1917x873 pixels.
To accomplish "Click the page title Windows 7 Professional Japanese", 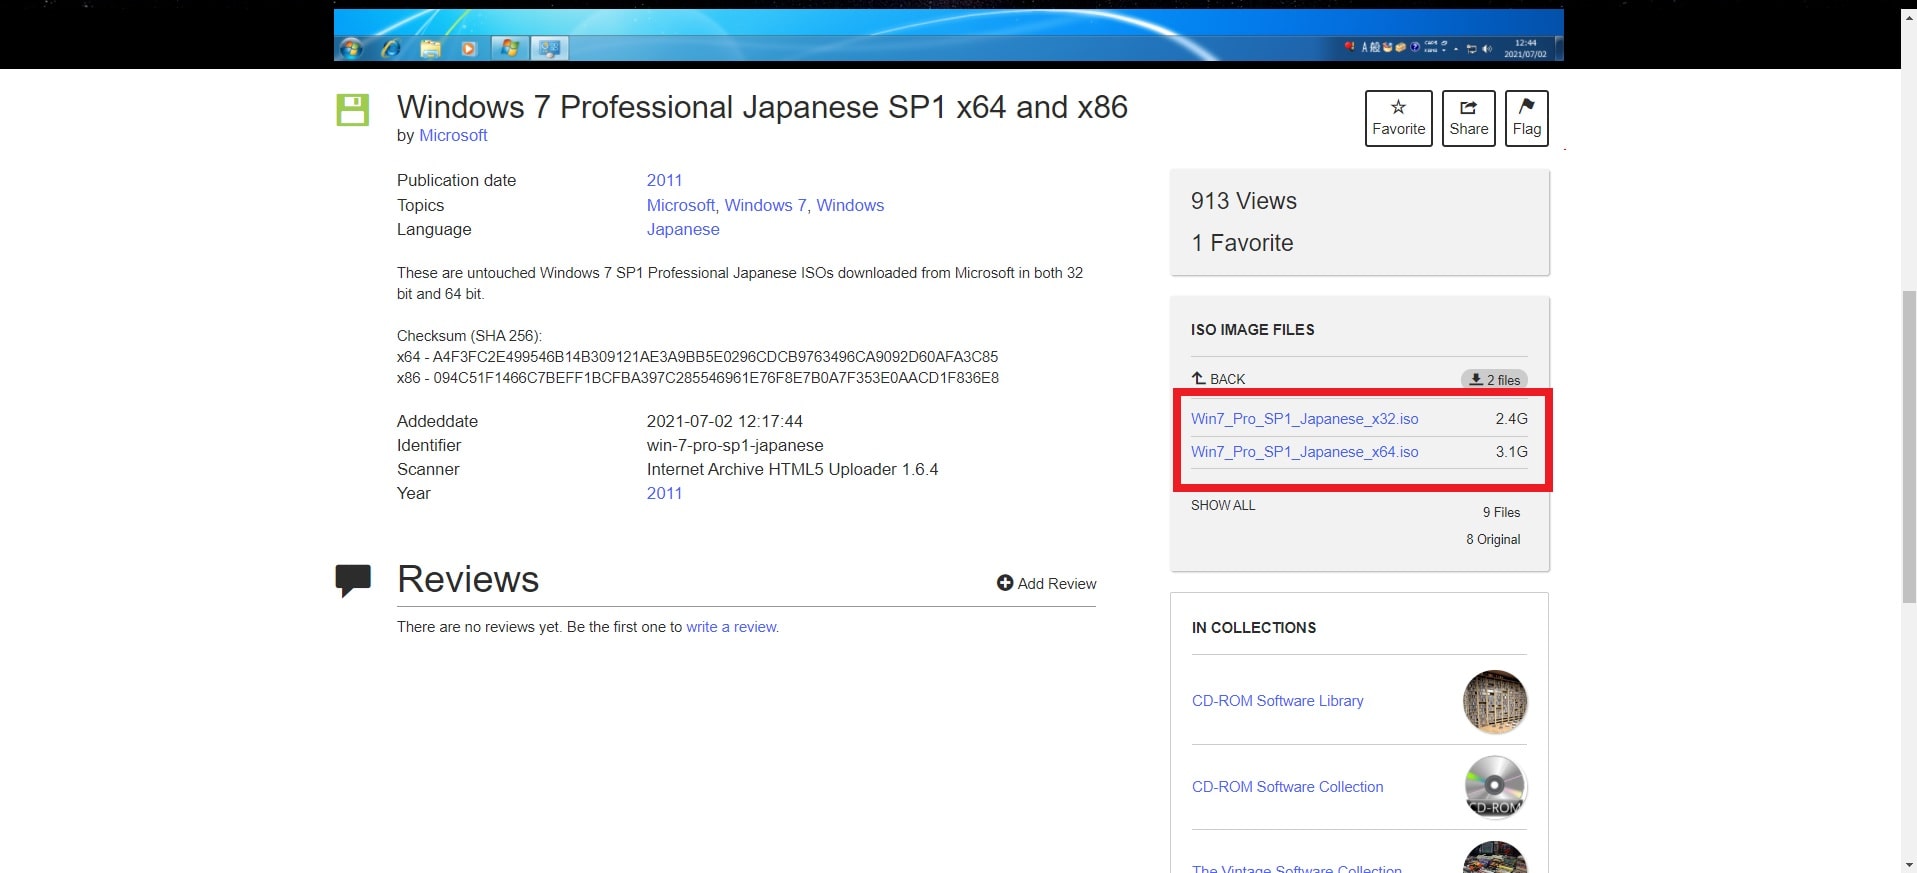I will [762, 107].
